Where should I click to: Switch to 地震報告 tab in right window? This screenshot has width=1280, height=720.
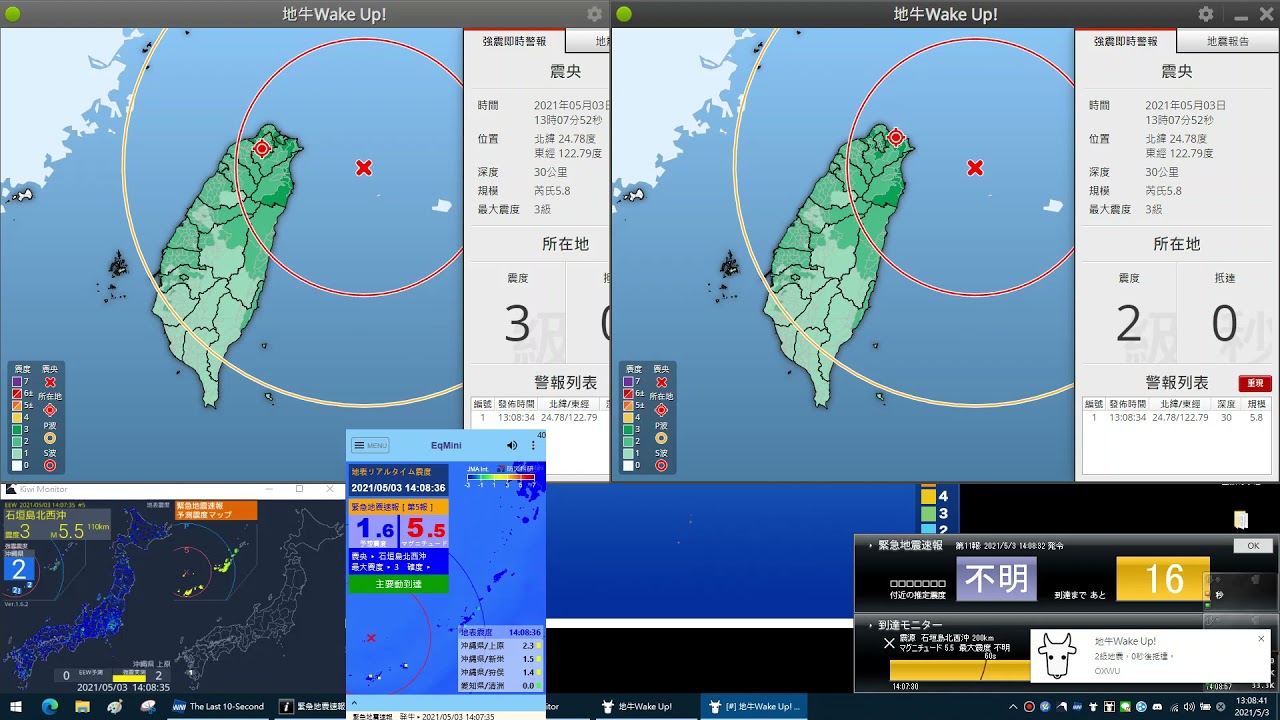tap(1227, 41)
